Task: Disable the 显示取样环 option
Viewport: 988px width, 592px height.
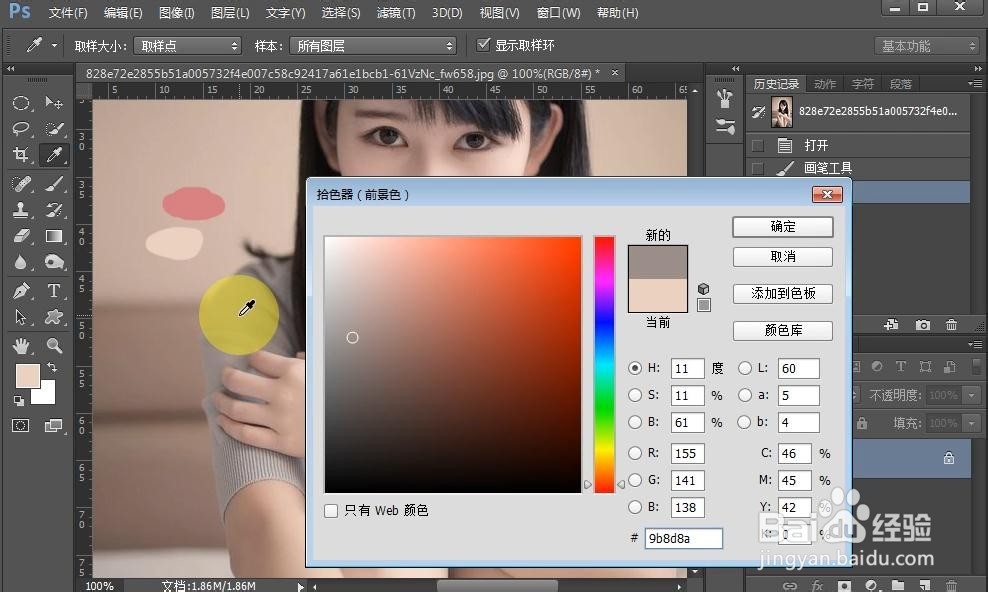Action: coord(483,44)
